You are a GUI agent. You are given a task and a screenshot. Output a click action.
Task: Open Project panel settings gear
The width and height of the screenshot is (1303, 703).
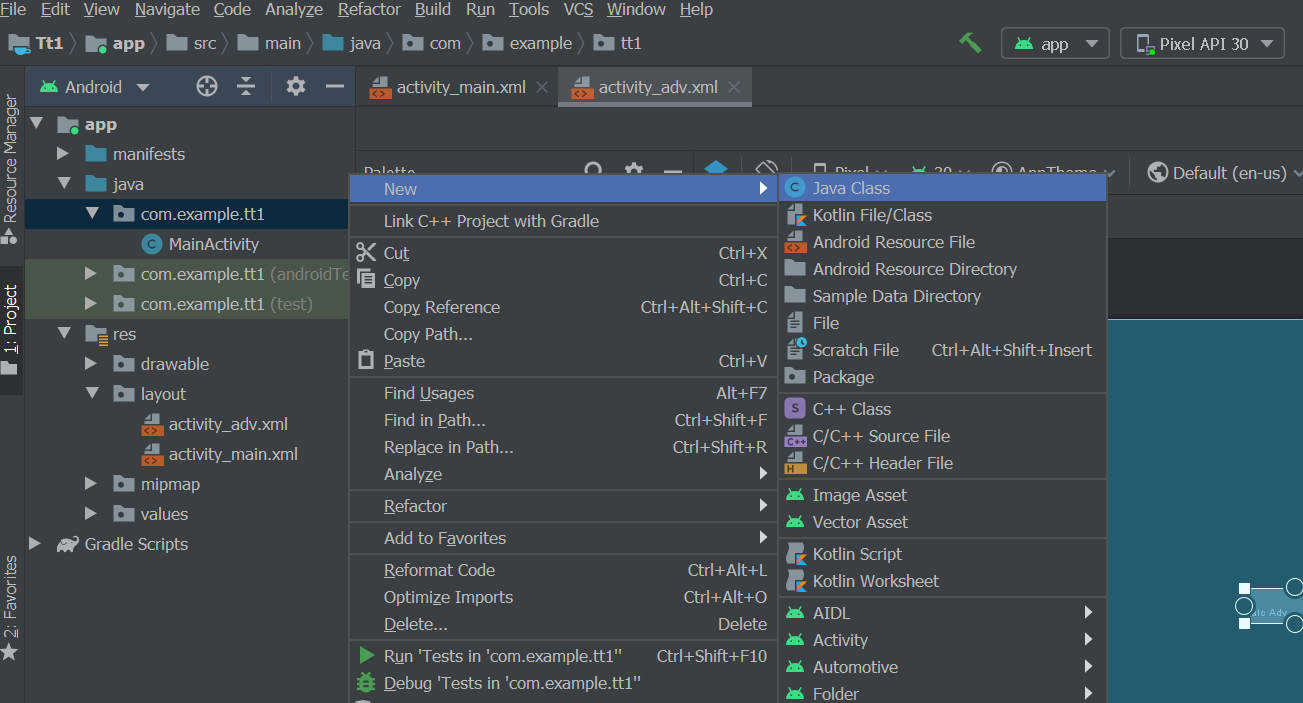pyautogui.click(x=295, y=86)
